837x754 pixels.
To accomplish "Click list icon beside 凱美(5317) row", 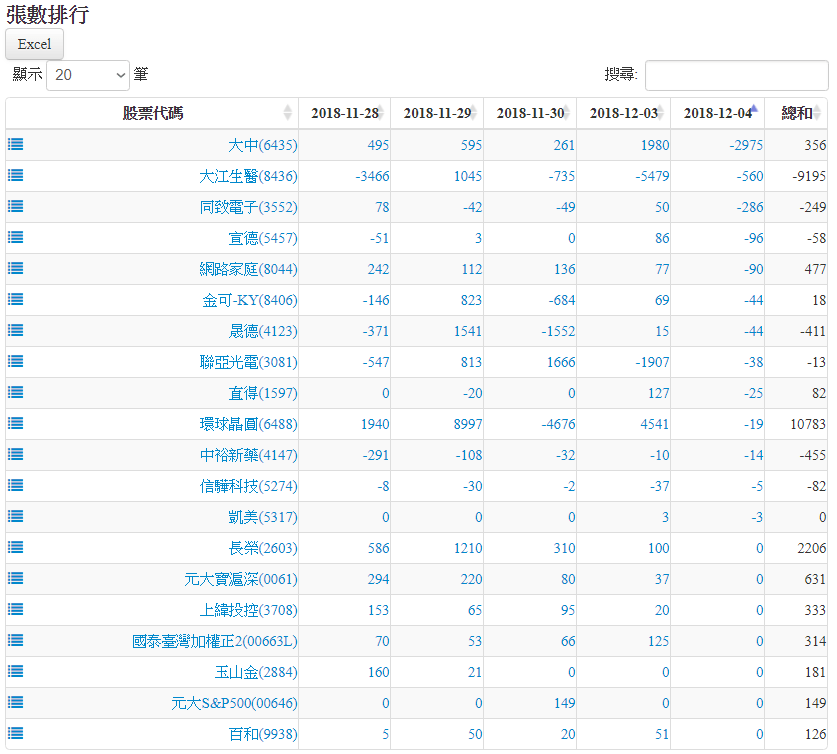I will pos(16,516).
